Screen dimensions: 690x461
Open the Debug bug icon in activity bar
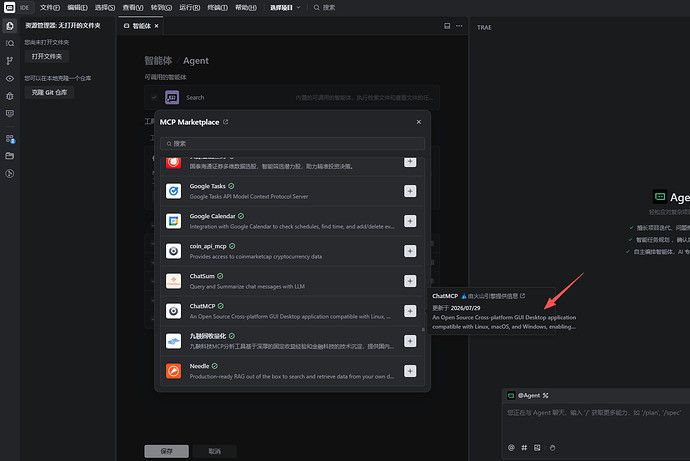[10, 96]
